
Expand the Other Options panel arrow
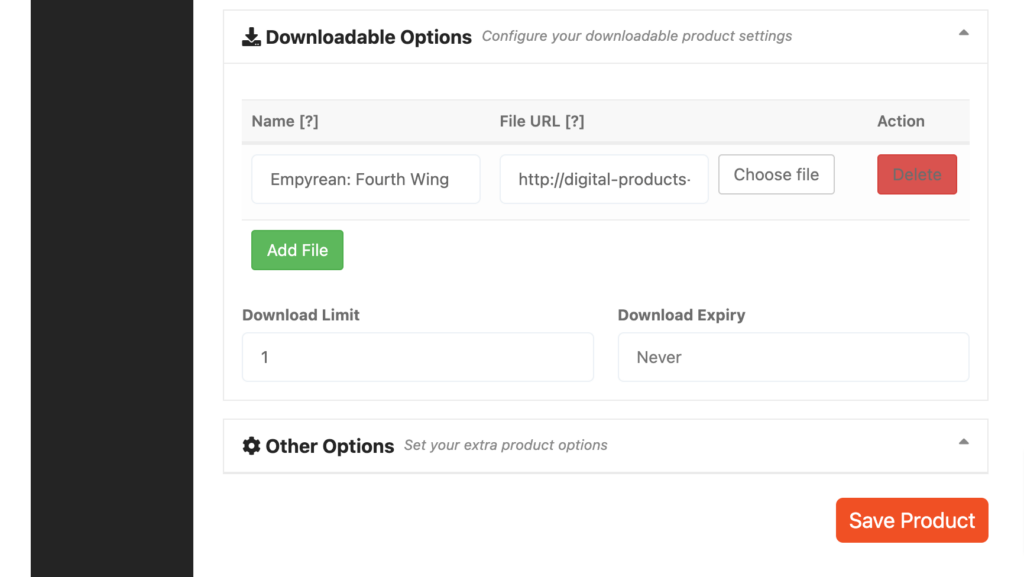(963, 442)
